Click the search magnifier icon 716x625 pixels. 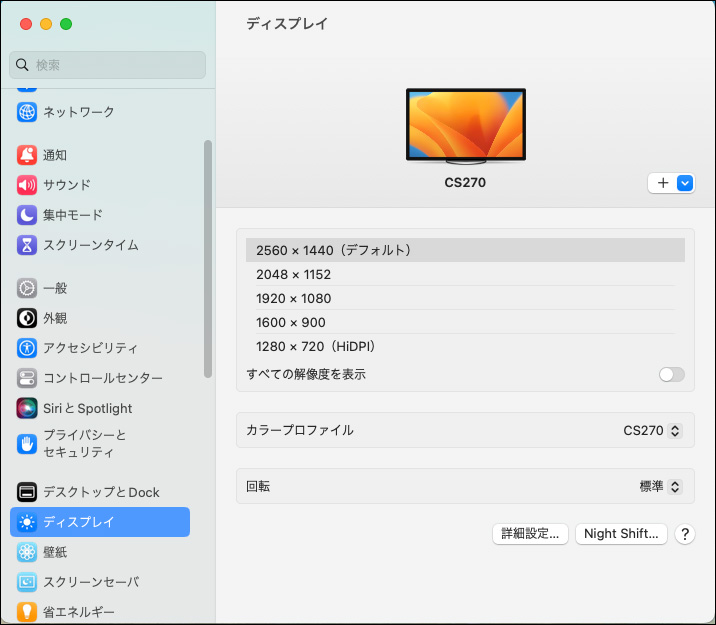click(22, 65)
